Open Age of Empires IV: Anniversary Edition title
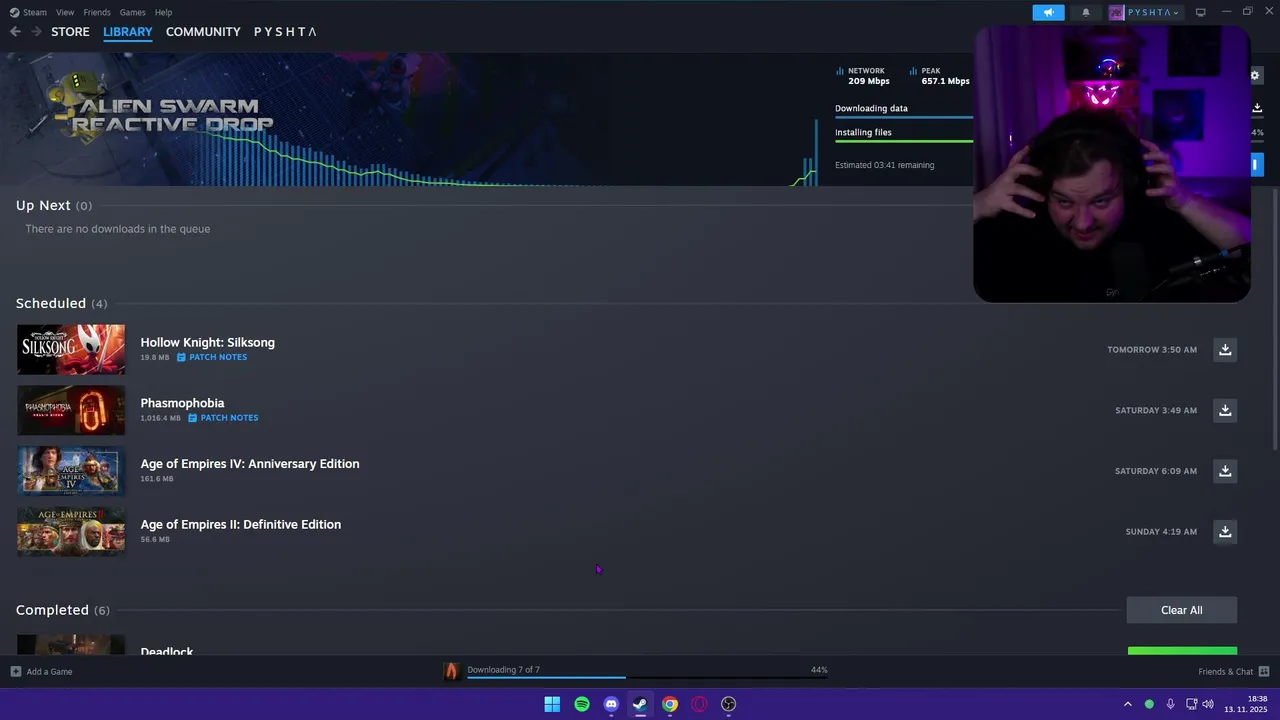 (250, 464)
